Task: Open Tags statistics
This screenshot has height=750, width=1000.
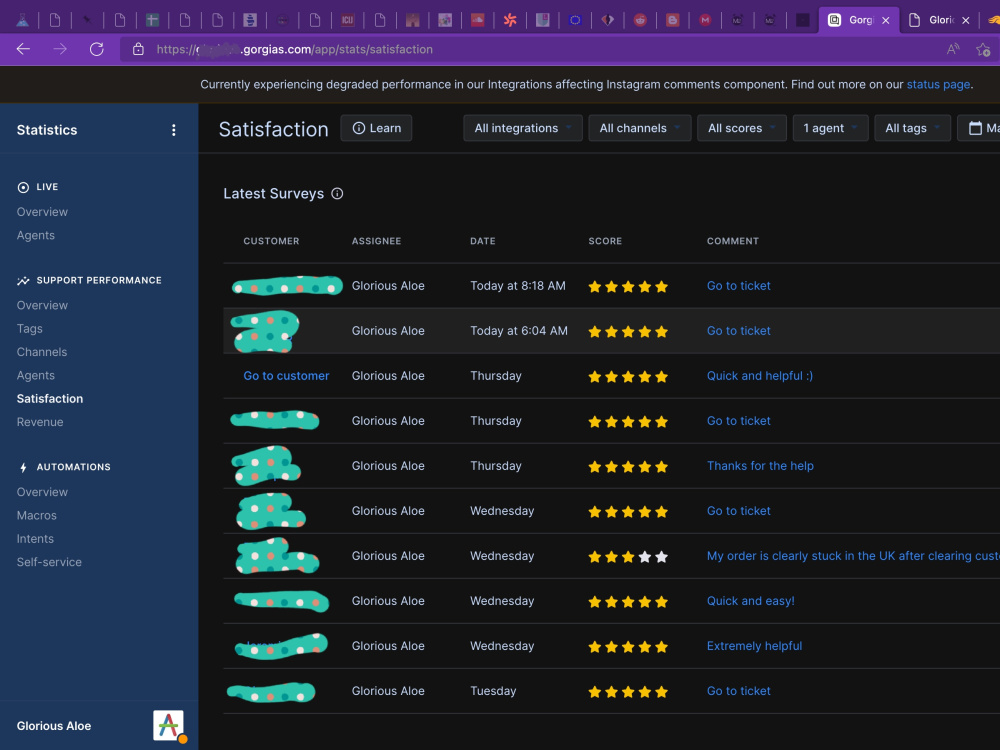Action: pyautogui.click(x=29, y=328)
